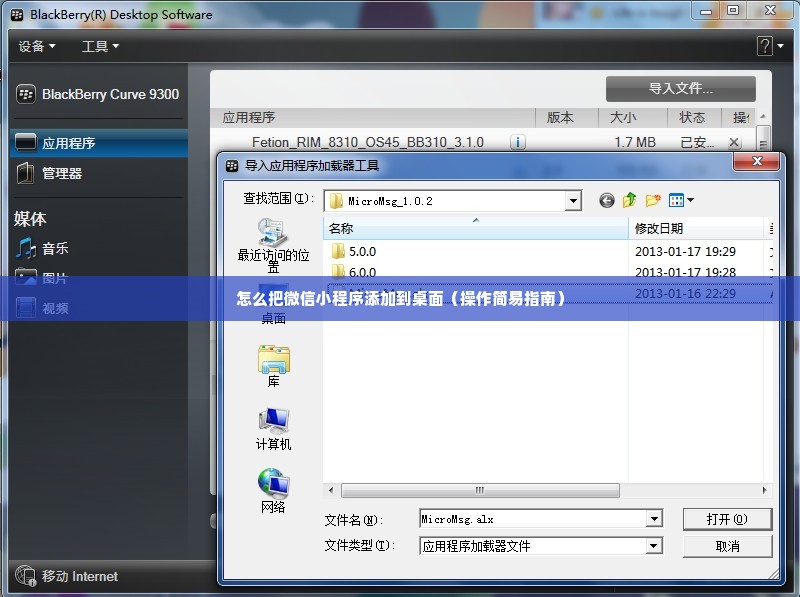Open the 设备 menu
Screen dimensions: 800x597
(37, 46)
